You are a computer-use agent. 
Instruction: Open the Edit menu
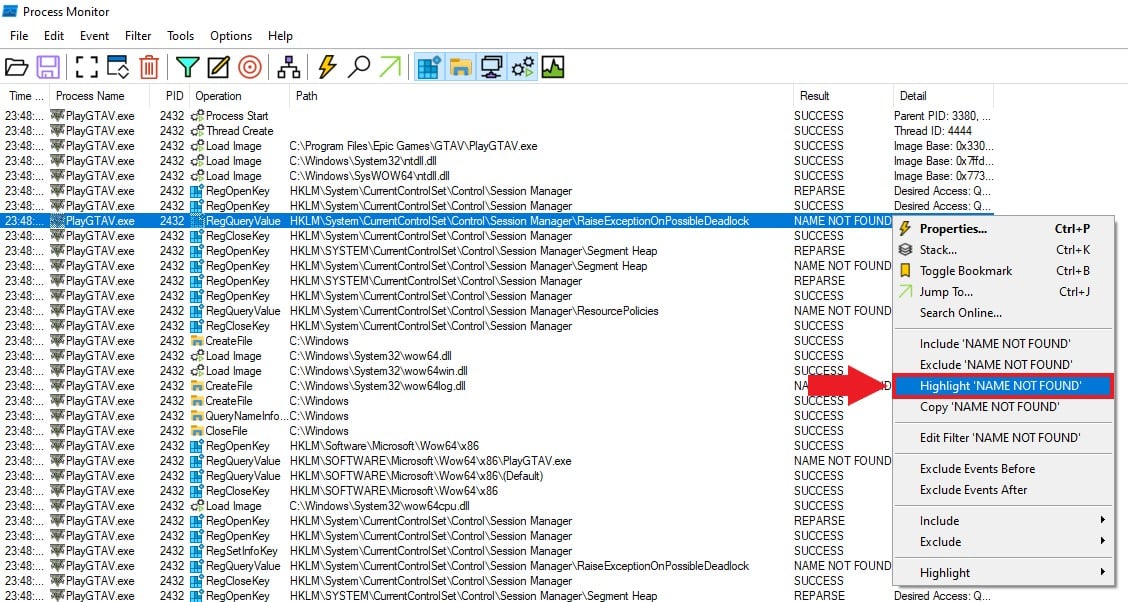(54, 36)
